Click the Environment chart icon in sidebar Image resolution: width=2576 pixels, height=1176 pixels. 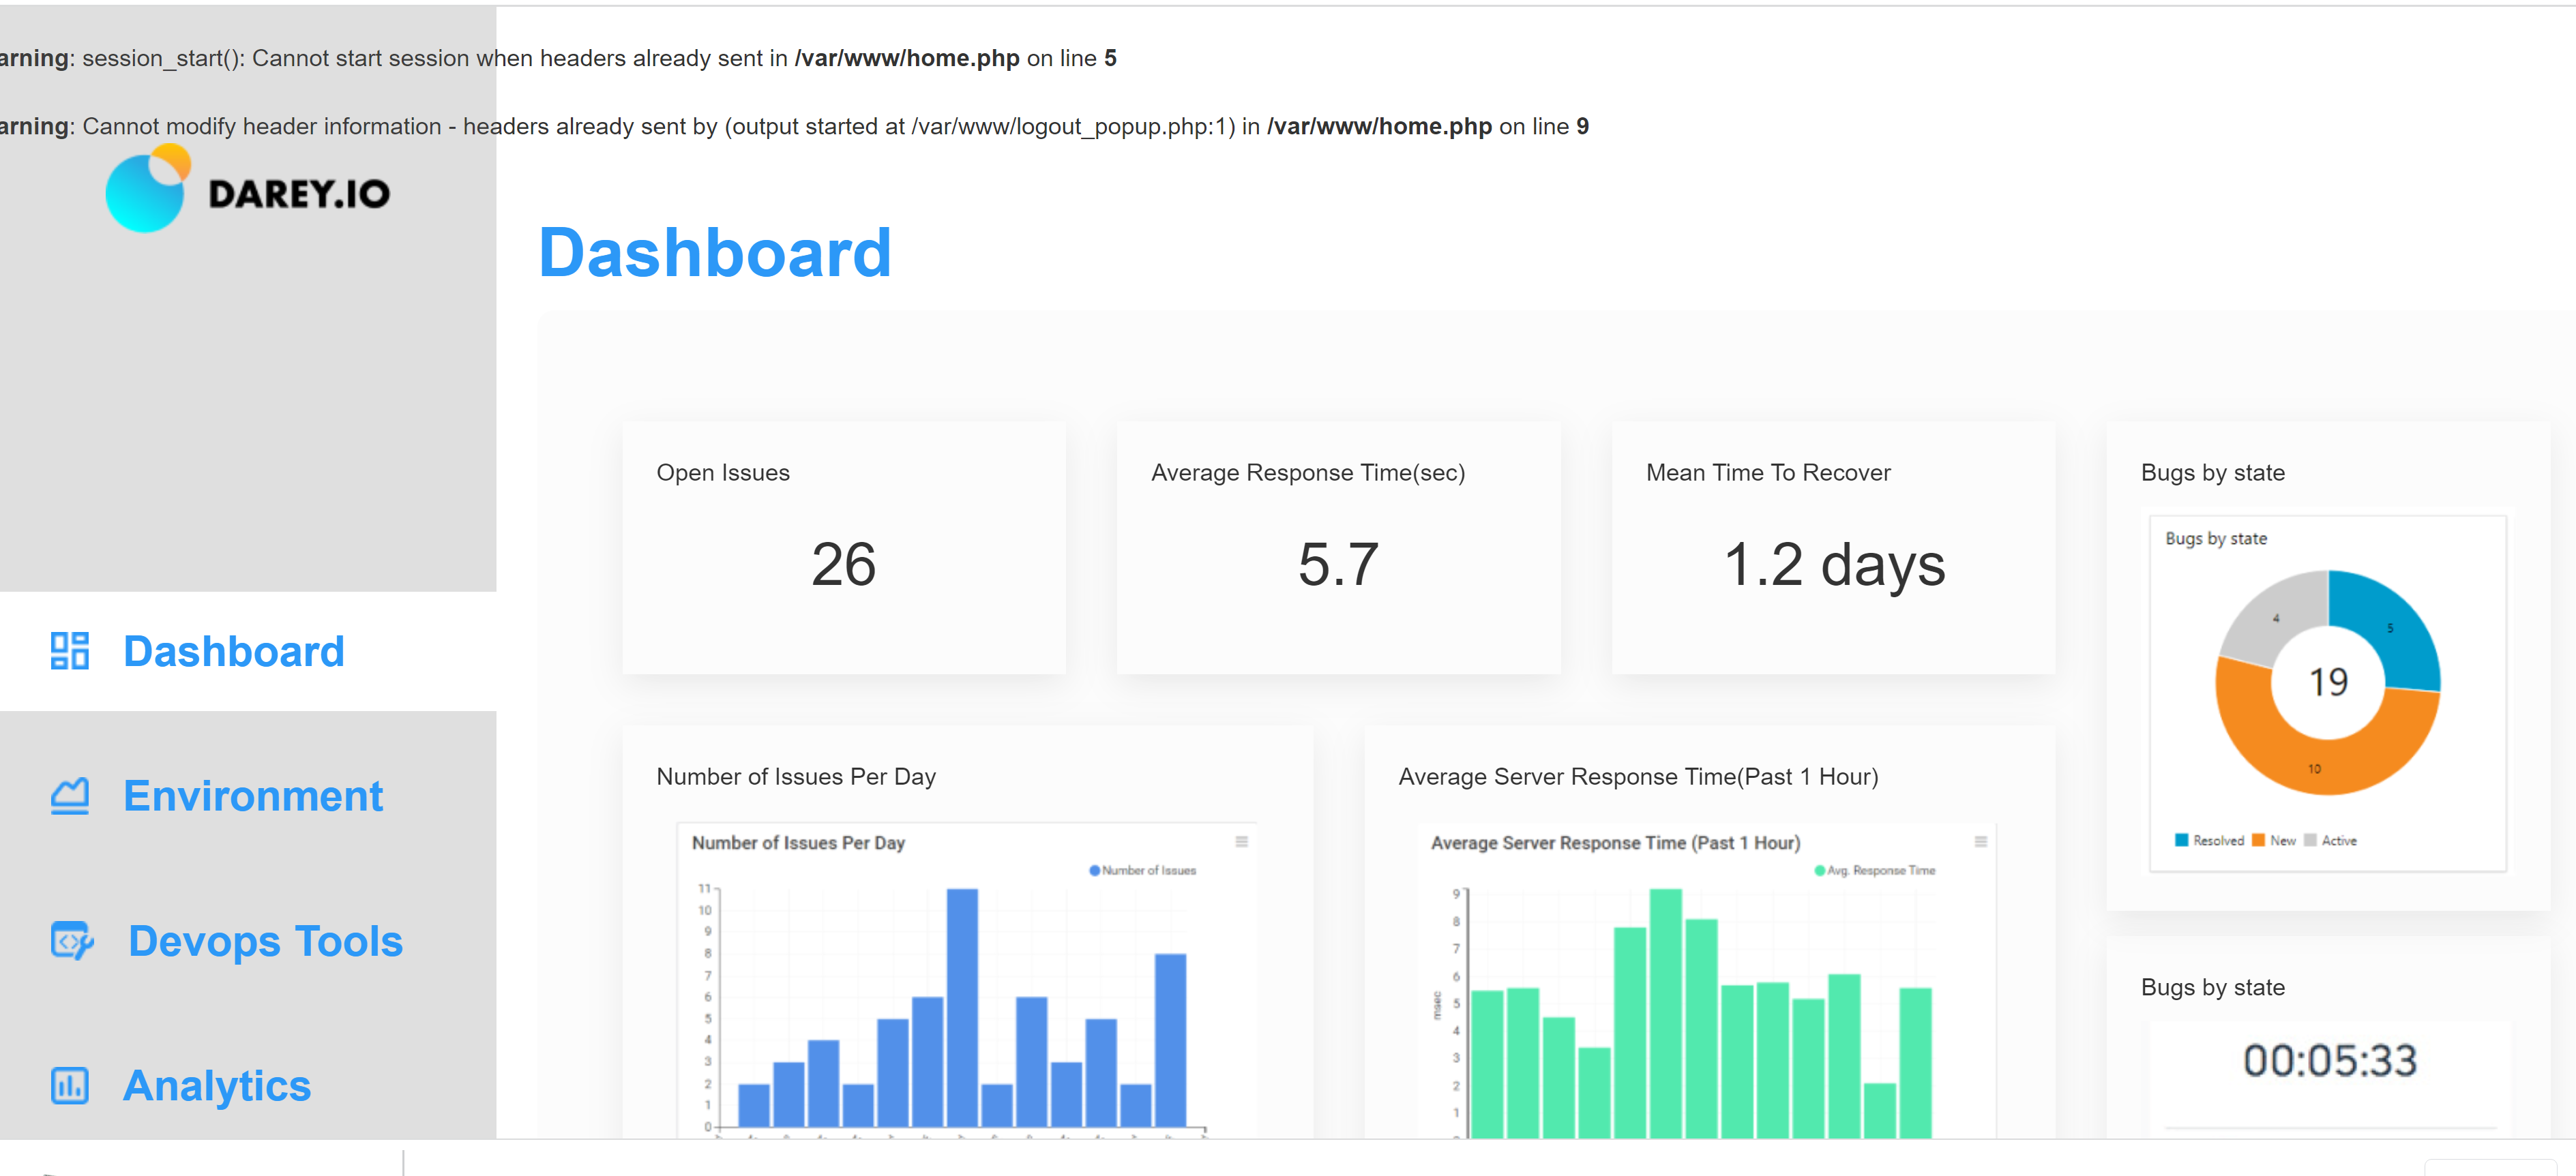[x=69, y=796]
